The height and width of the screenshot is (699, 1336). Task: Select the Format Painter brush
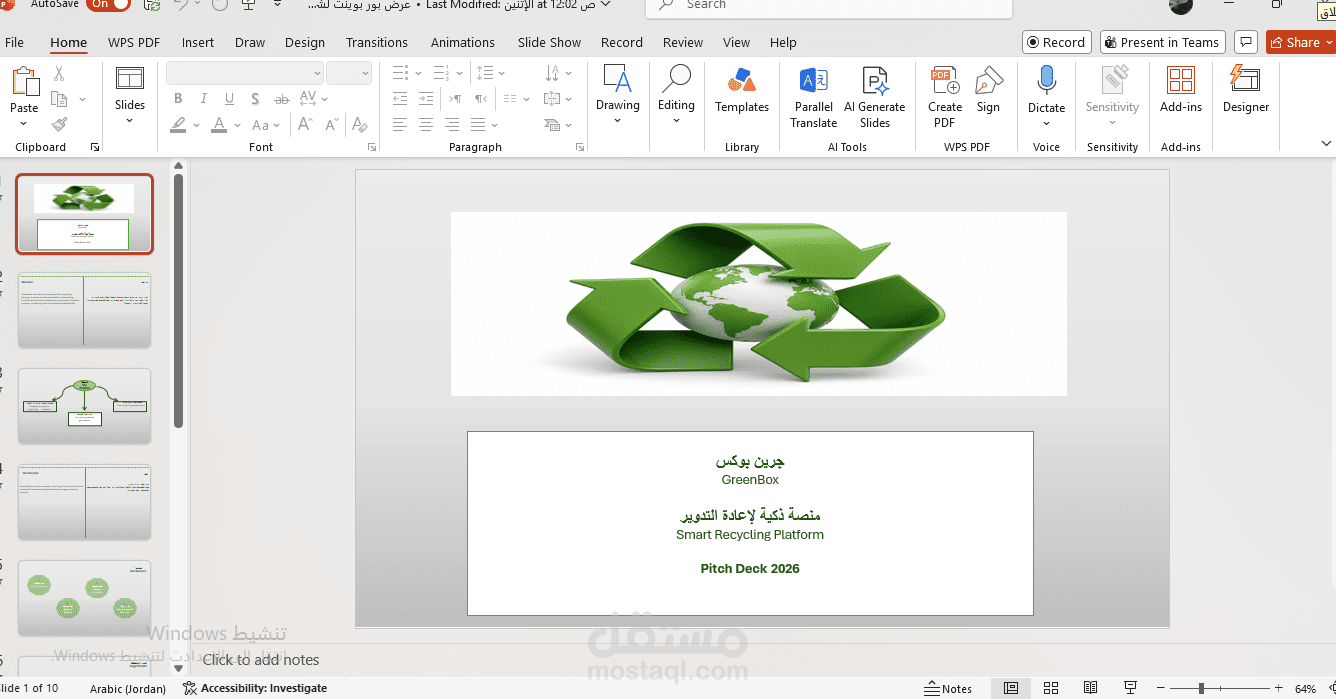coord(59,124)
